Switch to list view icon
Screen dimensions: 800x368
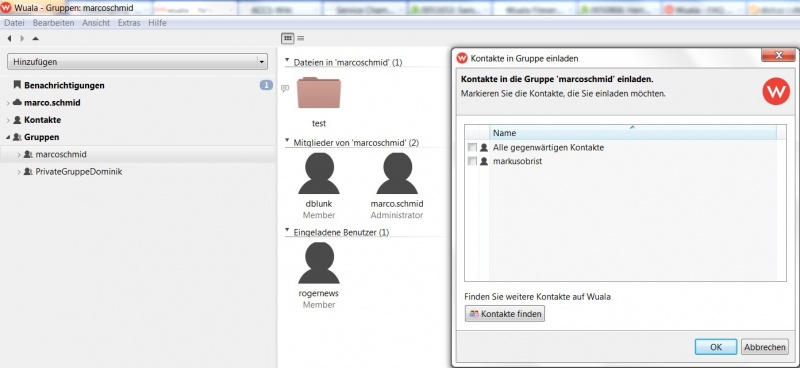pyautogui.click(x=301, y=38)
